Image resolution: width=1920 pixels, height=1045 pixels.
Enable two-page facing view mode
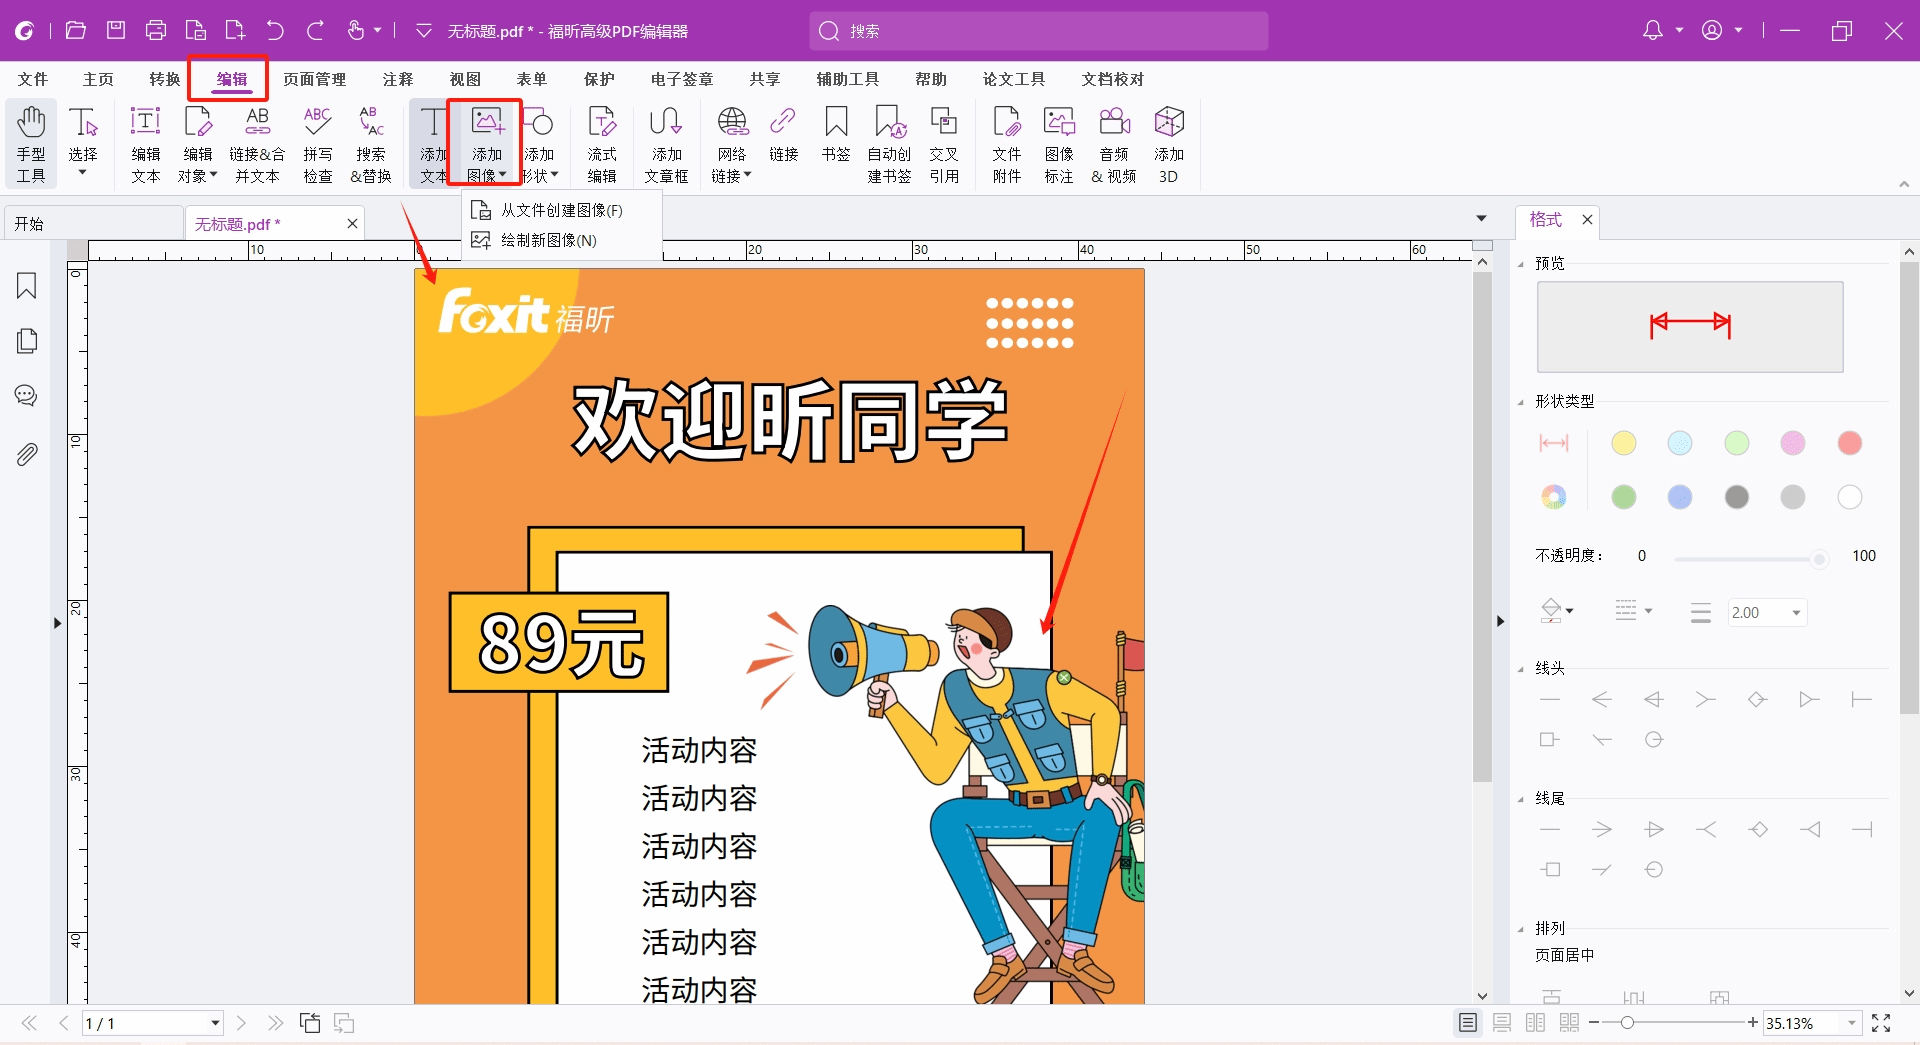(x=1535, y=1023)
